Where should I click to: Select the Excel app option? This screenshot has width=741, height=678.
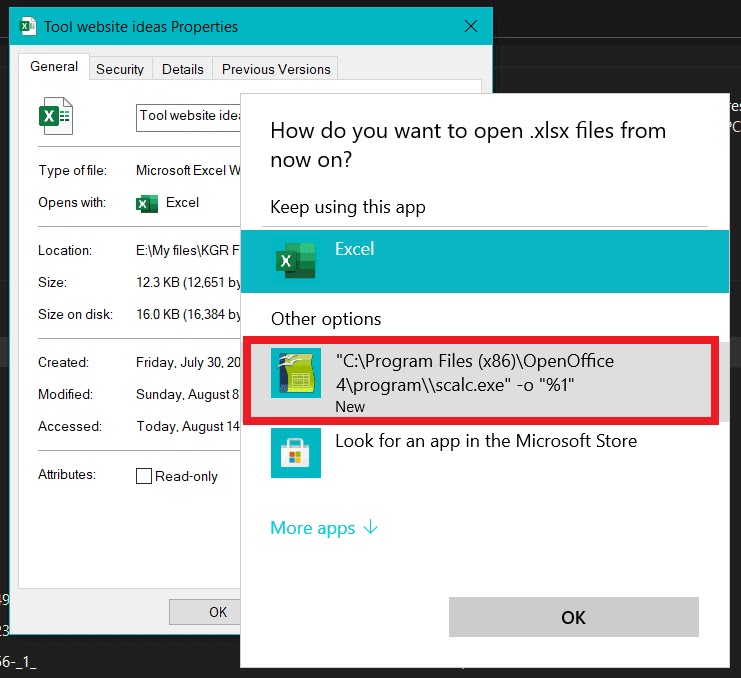tap(485, 261)
